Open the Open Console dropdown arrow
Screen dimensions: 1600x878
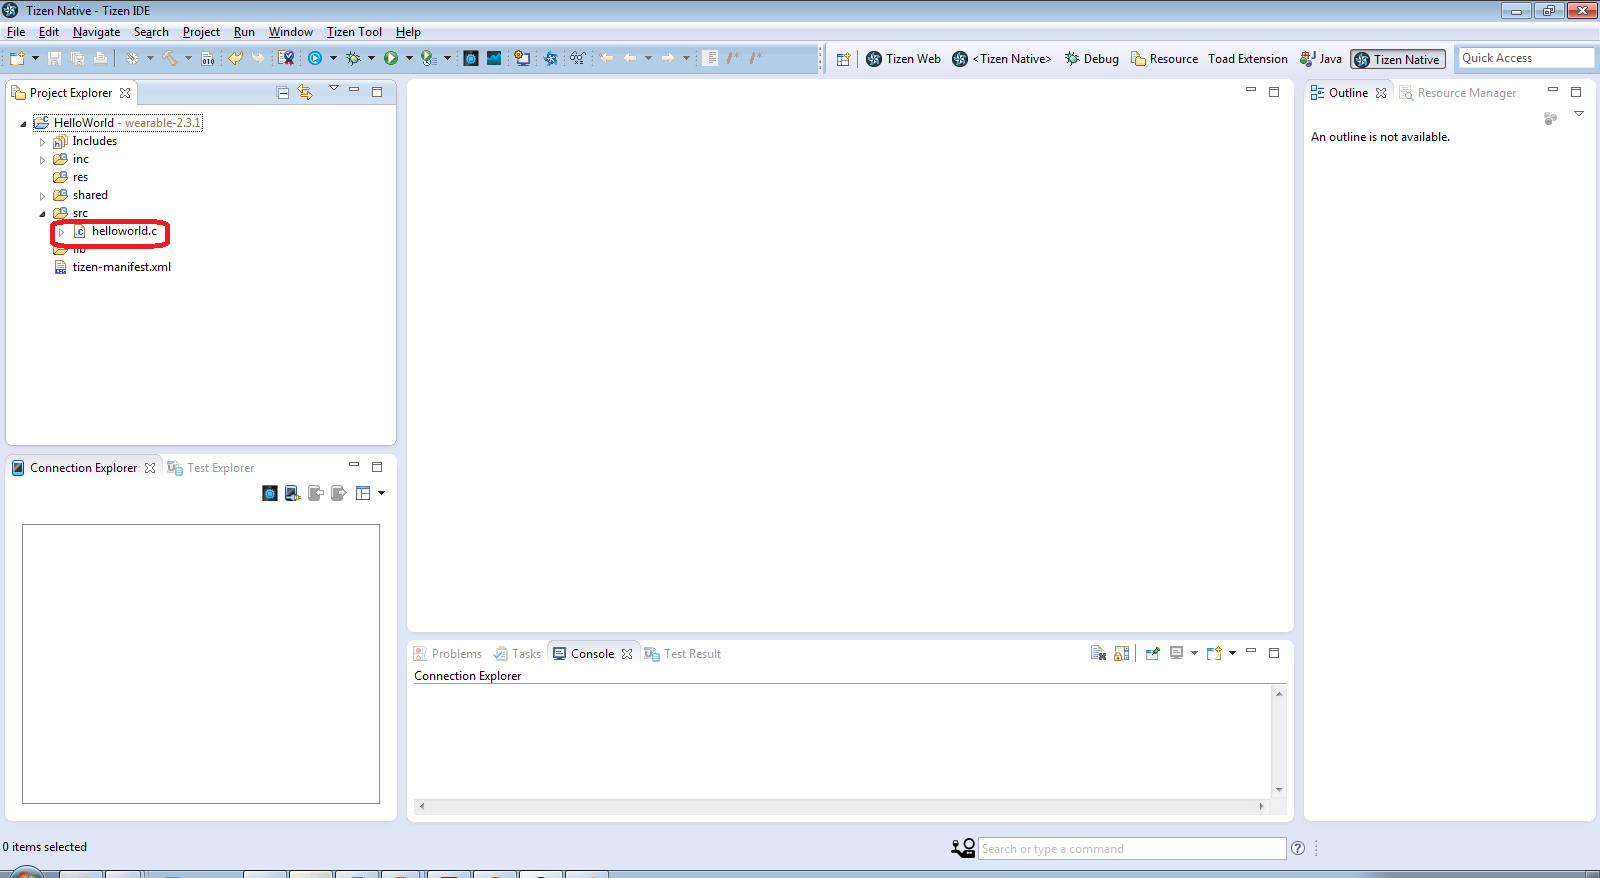click(x=1232, y=653)
